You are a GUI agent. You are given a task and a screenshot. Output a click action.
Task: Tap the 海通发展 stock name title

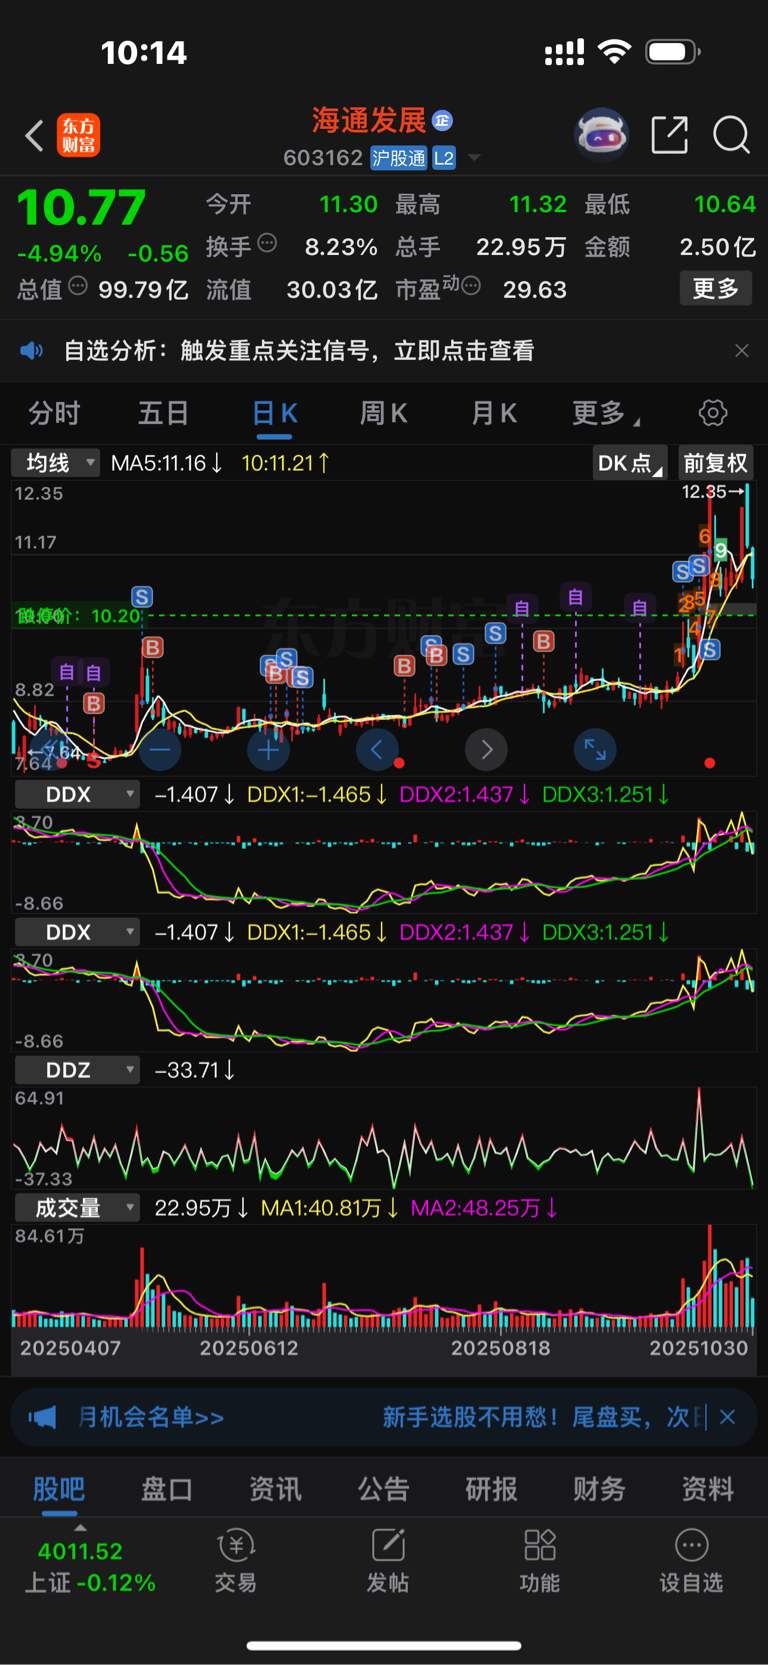(x=369, y=121)
